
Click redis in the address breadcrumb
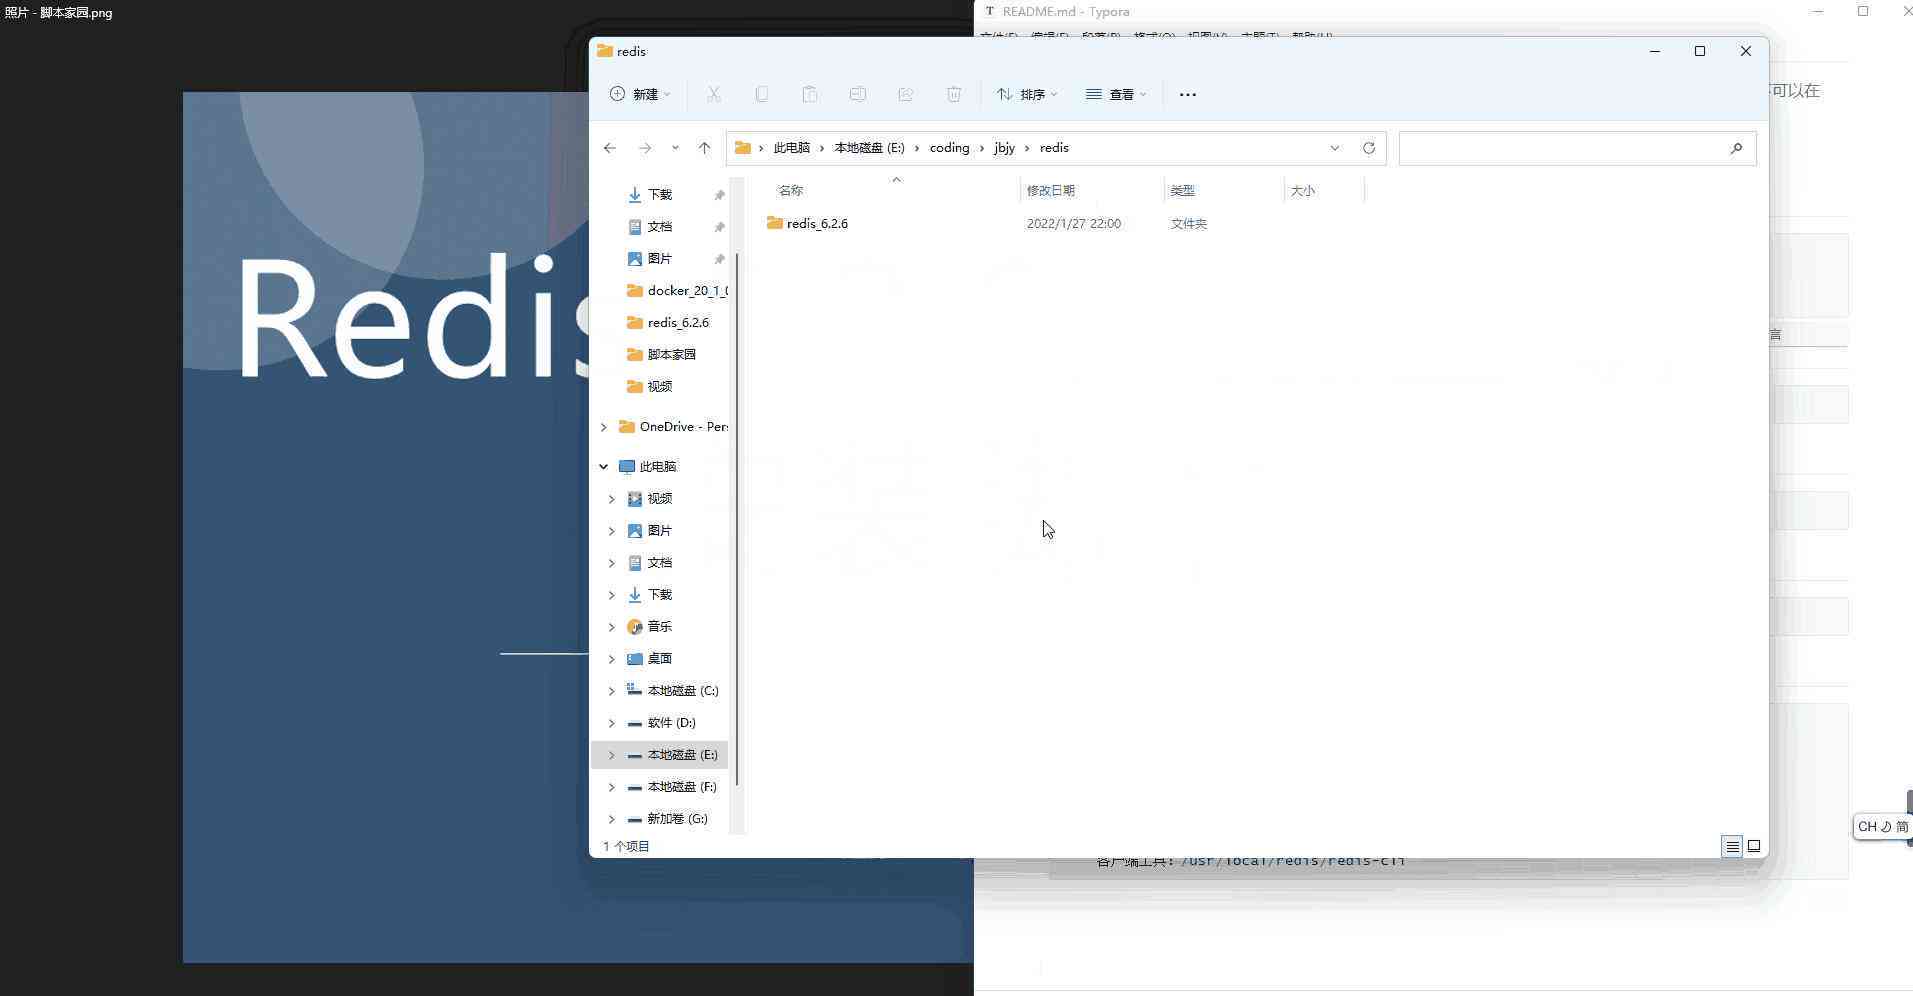[x=1054, y=148]
